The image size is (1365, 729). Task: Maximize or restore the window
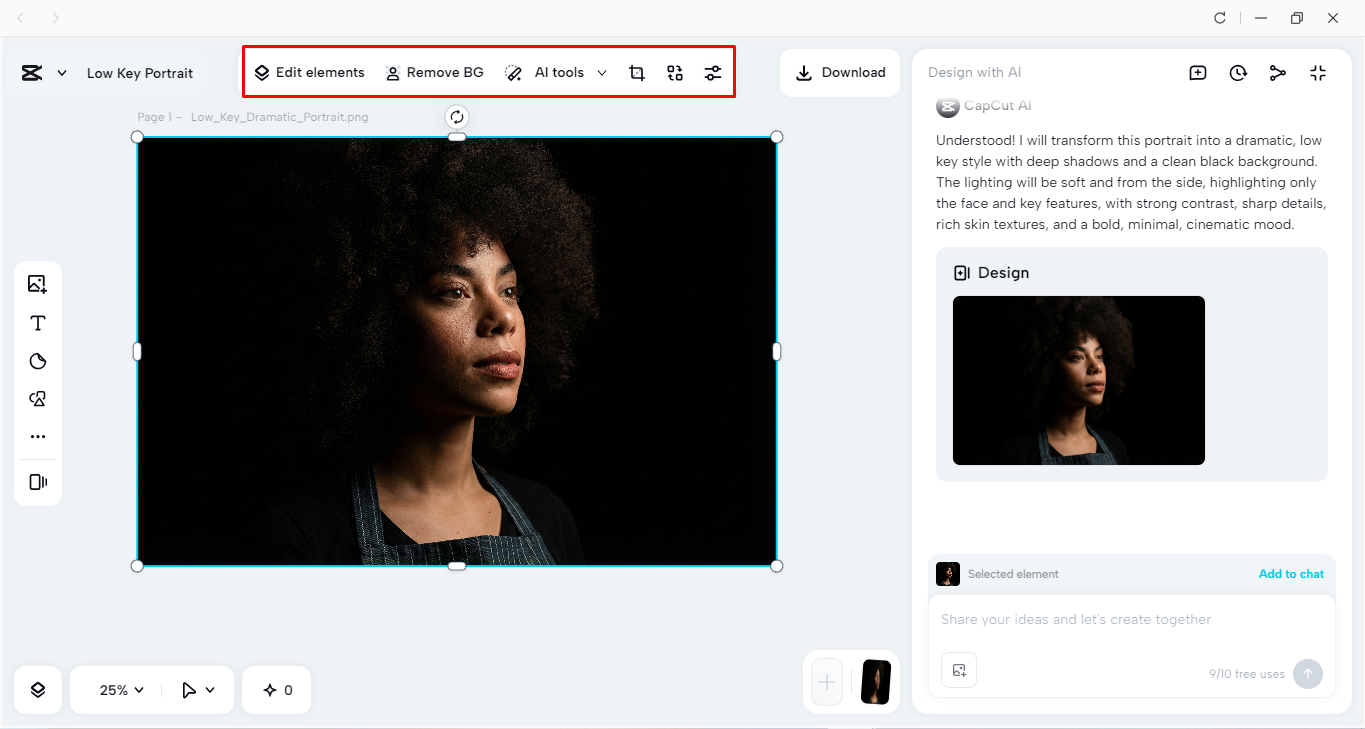[1297, 18]
